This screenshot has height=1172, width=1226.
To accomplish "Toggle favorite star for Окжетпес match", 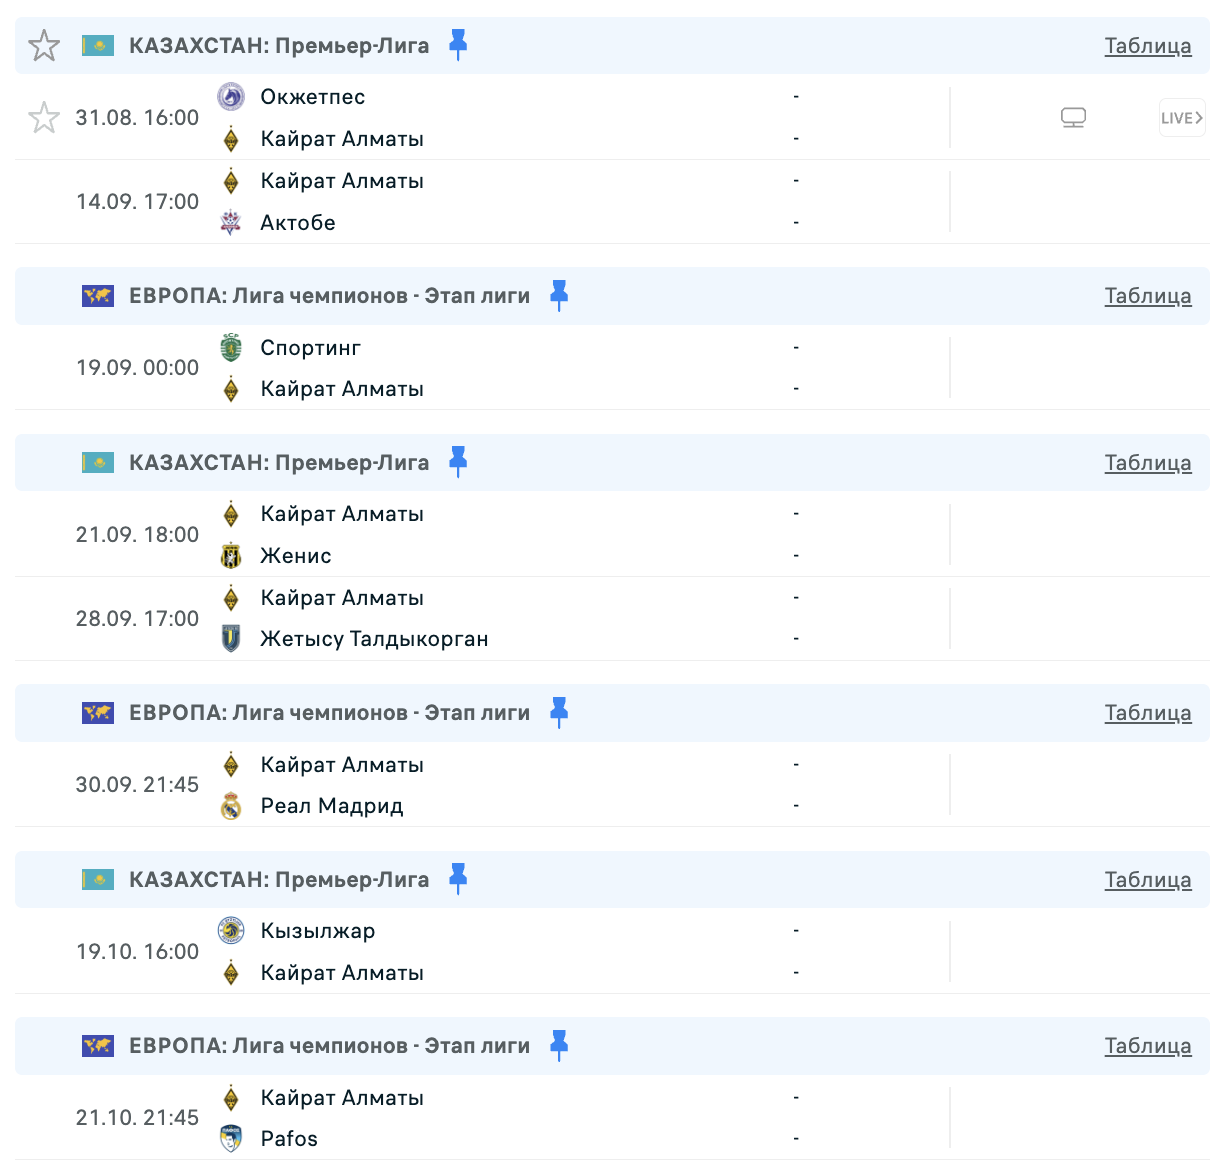I will pos(44,118).
